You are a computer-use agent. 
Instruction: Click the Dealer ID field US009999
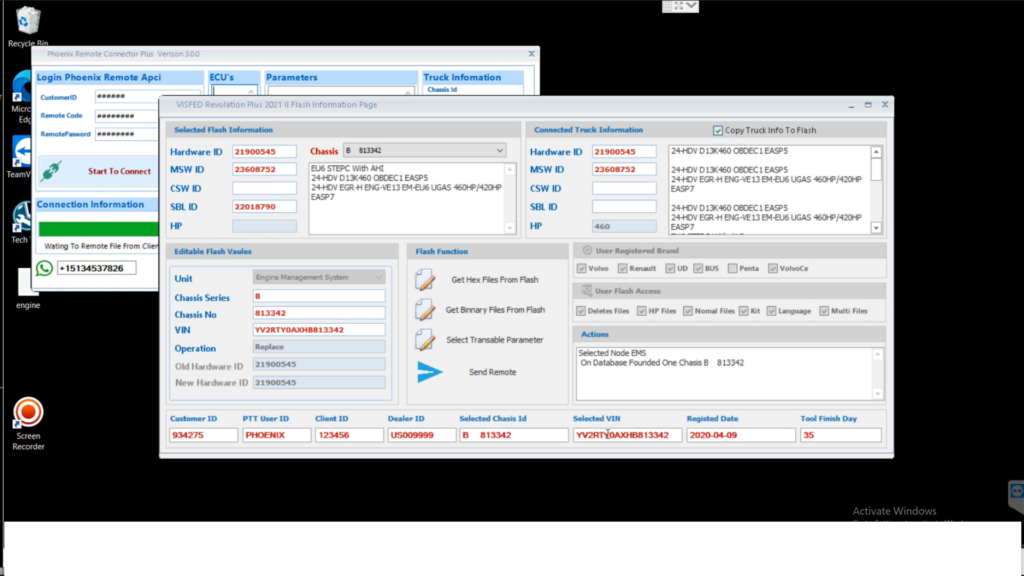pyautogui.click(x=421, y=435)
